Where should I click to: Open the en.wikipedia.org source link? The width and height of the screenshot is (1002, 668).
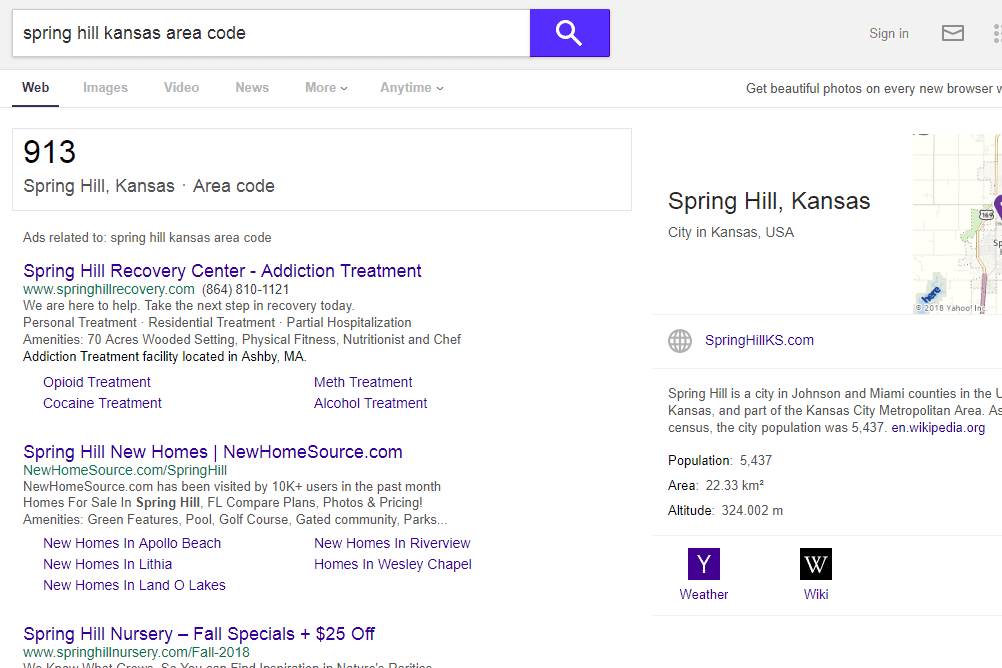click(938, 428)
